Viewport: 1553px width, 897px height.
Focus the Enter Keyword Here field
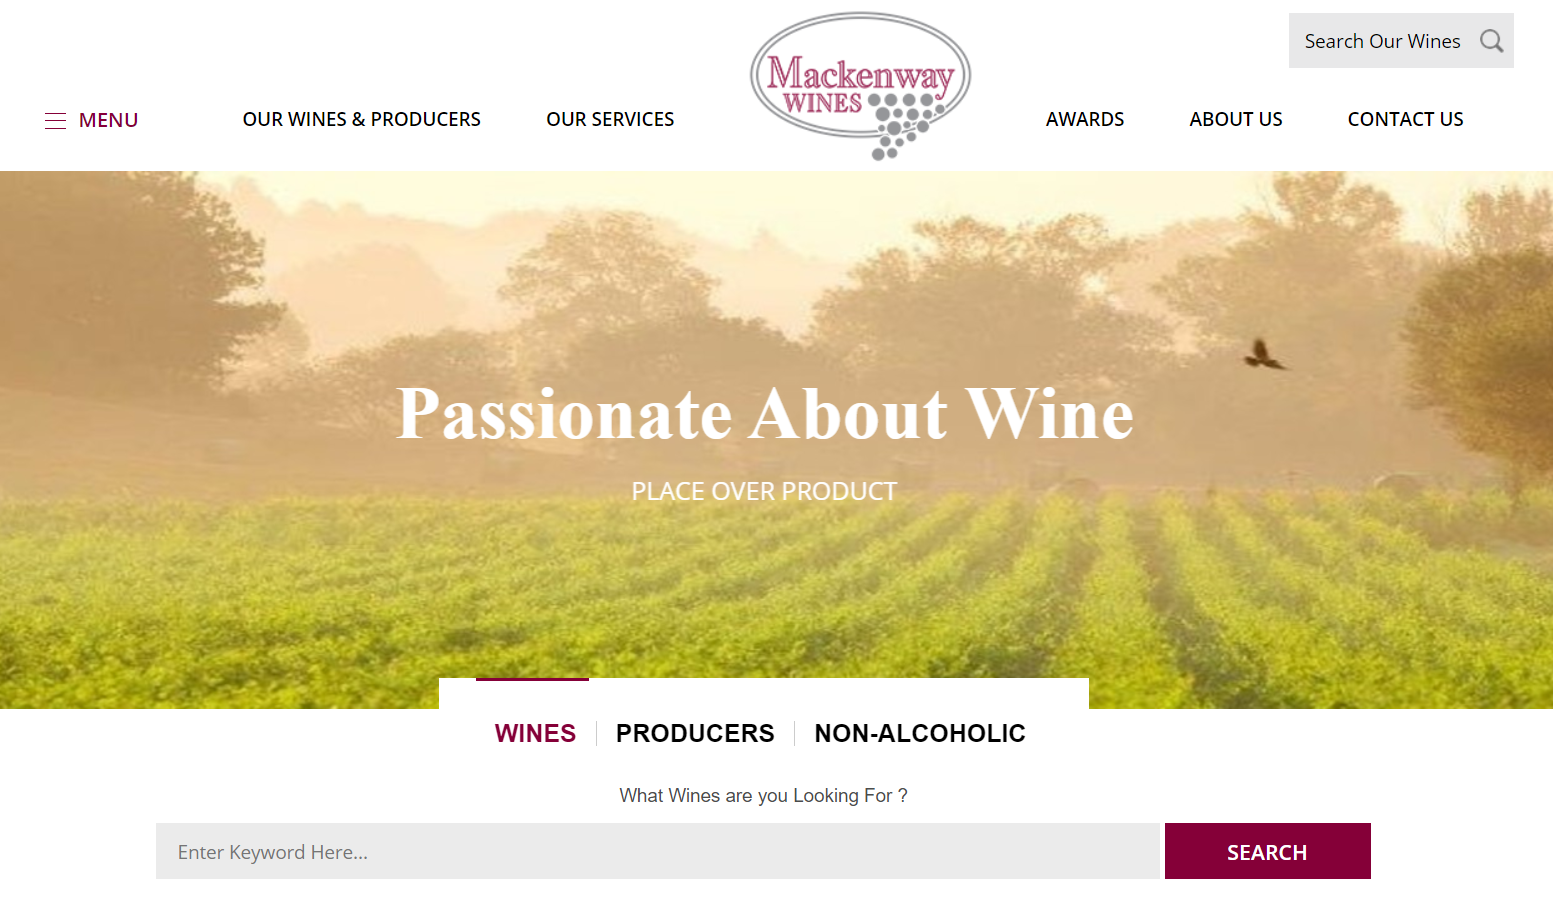point(658,851)
